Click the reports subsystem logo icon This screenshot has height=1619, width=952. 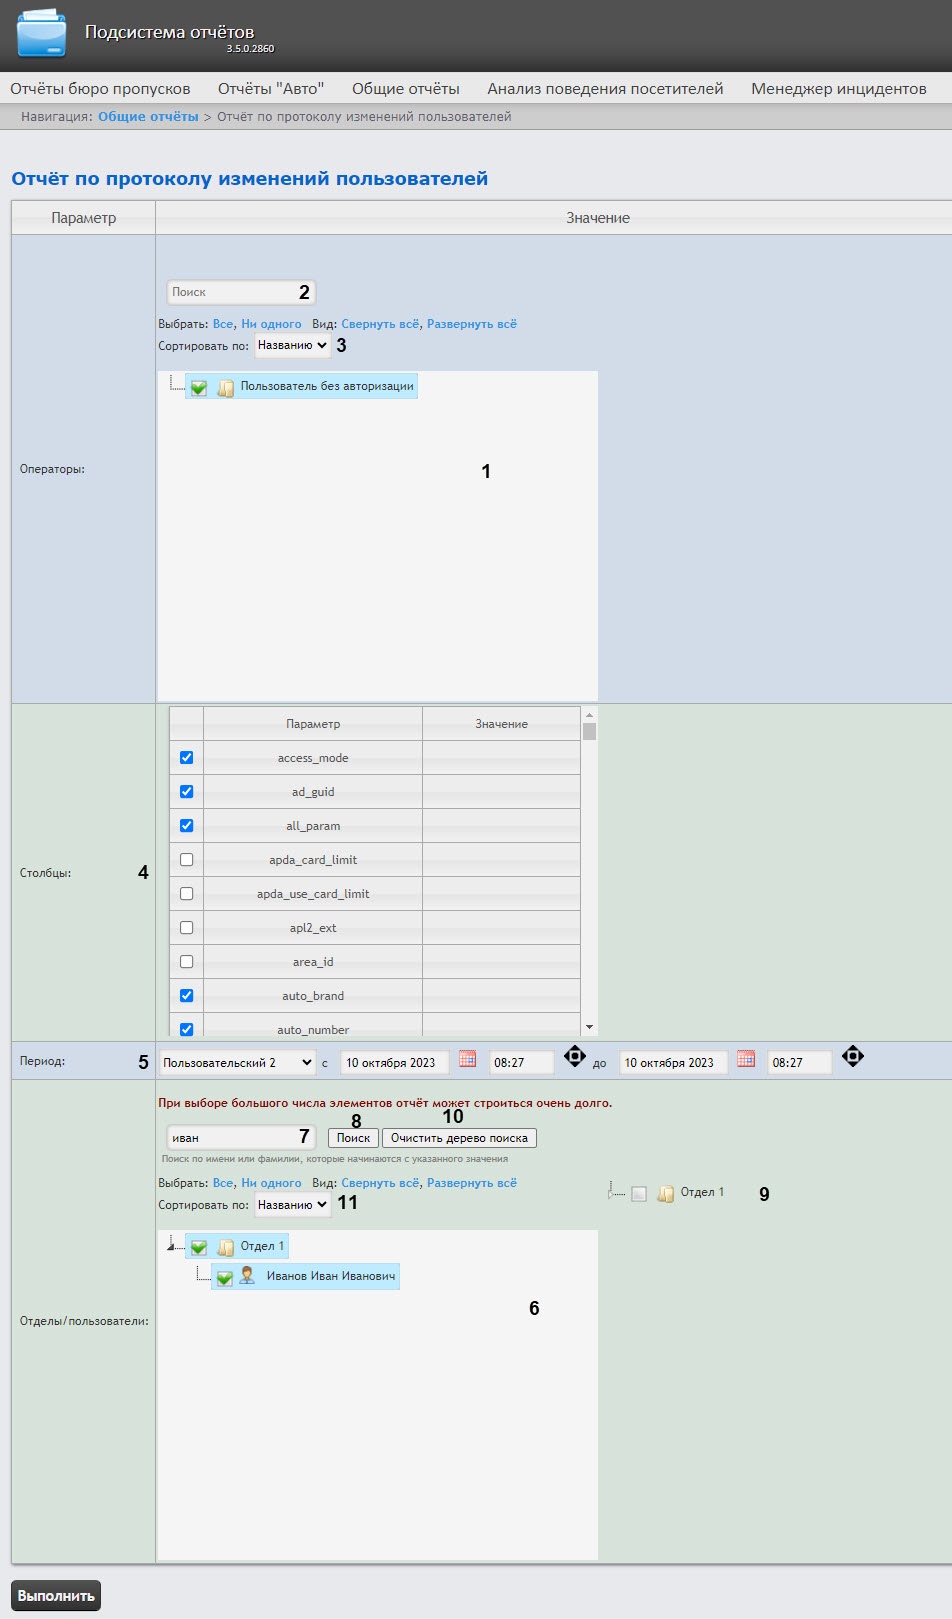pyautogui.click(x=41, y=34)
